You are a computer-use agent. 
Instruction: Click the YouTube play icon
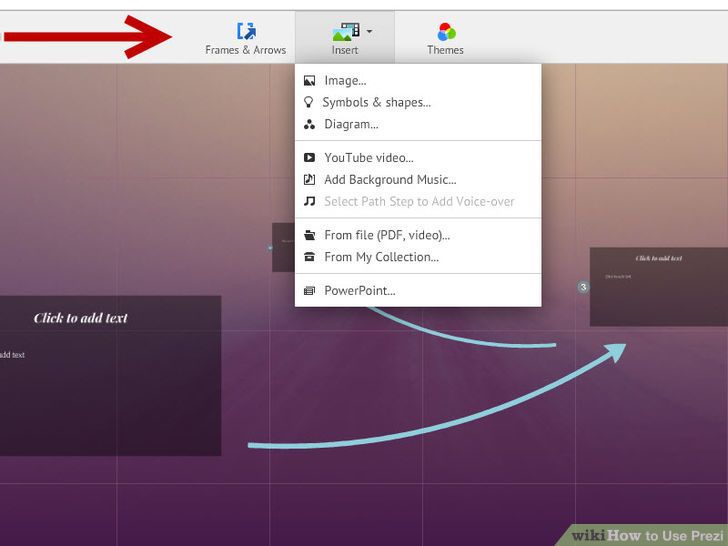pyautogui.click(x=309, y=158)
